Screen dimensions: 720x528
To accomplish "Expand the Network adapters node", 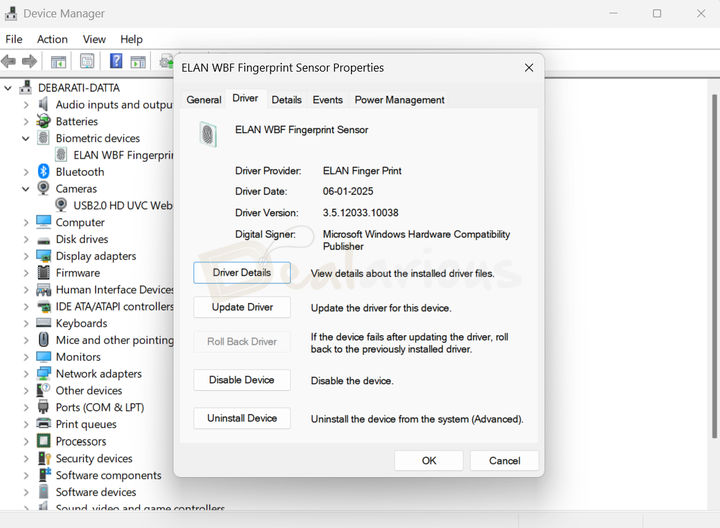I will point(26,374).
